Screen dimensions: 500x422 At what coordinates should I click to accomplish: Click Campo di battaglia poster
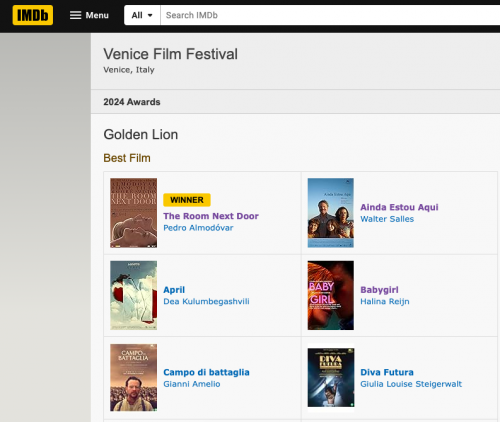[134, 378]
